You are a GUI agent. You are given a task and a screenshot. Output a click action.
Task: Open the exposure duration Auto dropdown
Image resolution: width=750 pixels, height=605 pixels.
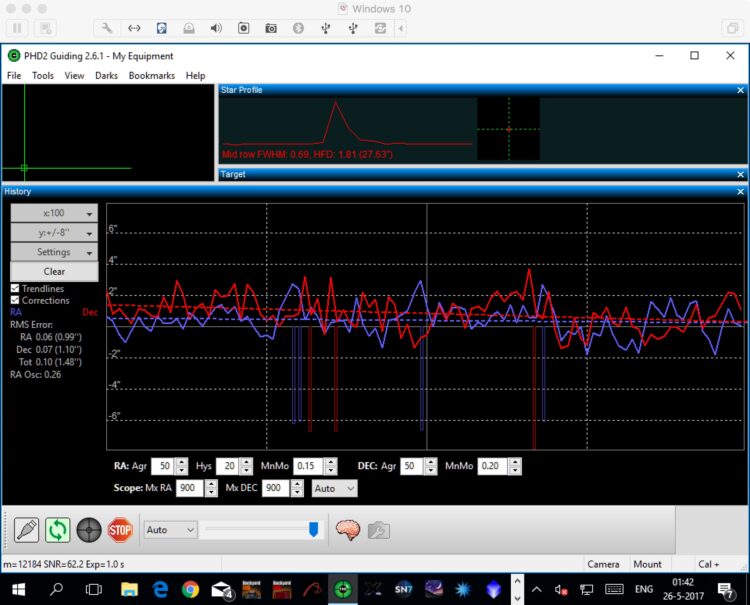point(170,530)
